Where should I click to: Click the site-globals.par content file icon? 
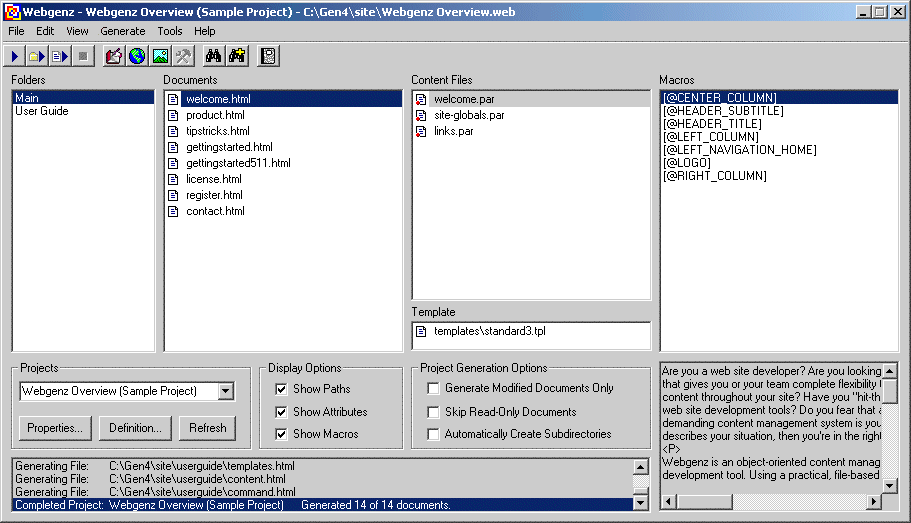pyautogui.click(x=421, y=116)
